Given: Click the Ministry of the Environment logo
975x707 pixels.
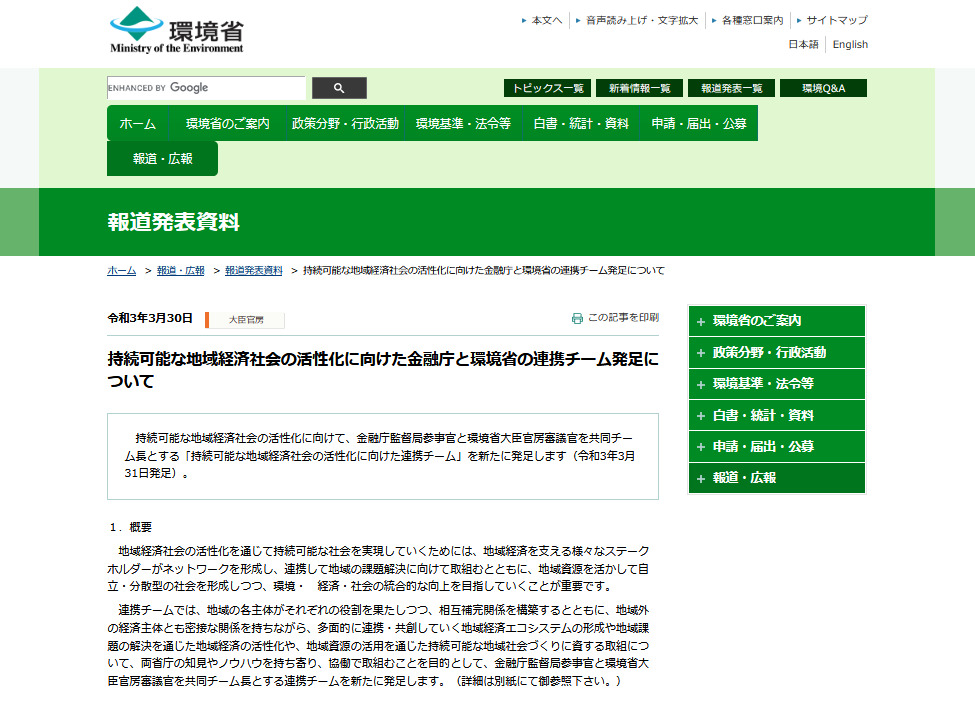Looking at the screenshot, I should tap(177, 30).
